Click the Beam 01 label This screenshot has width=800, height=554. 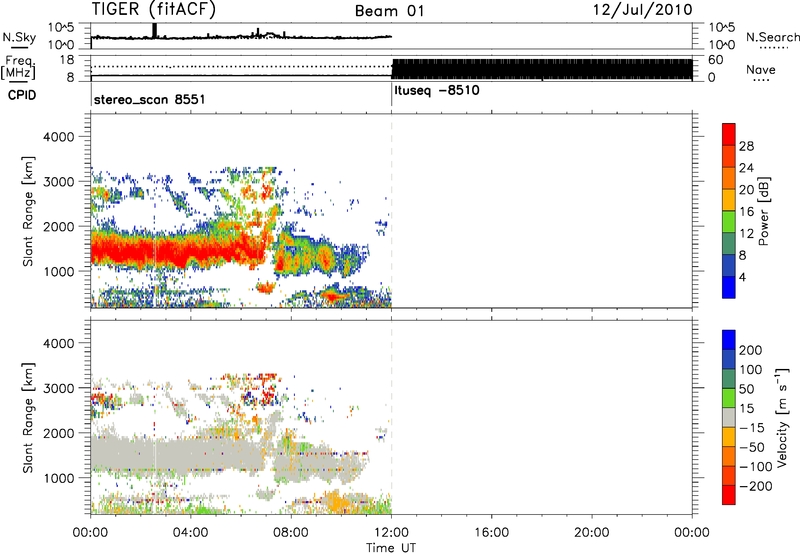pyautogui.click(x=389, y=11)
